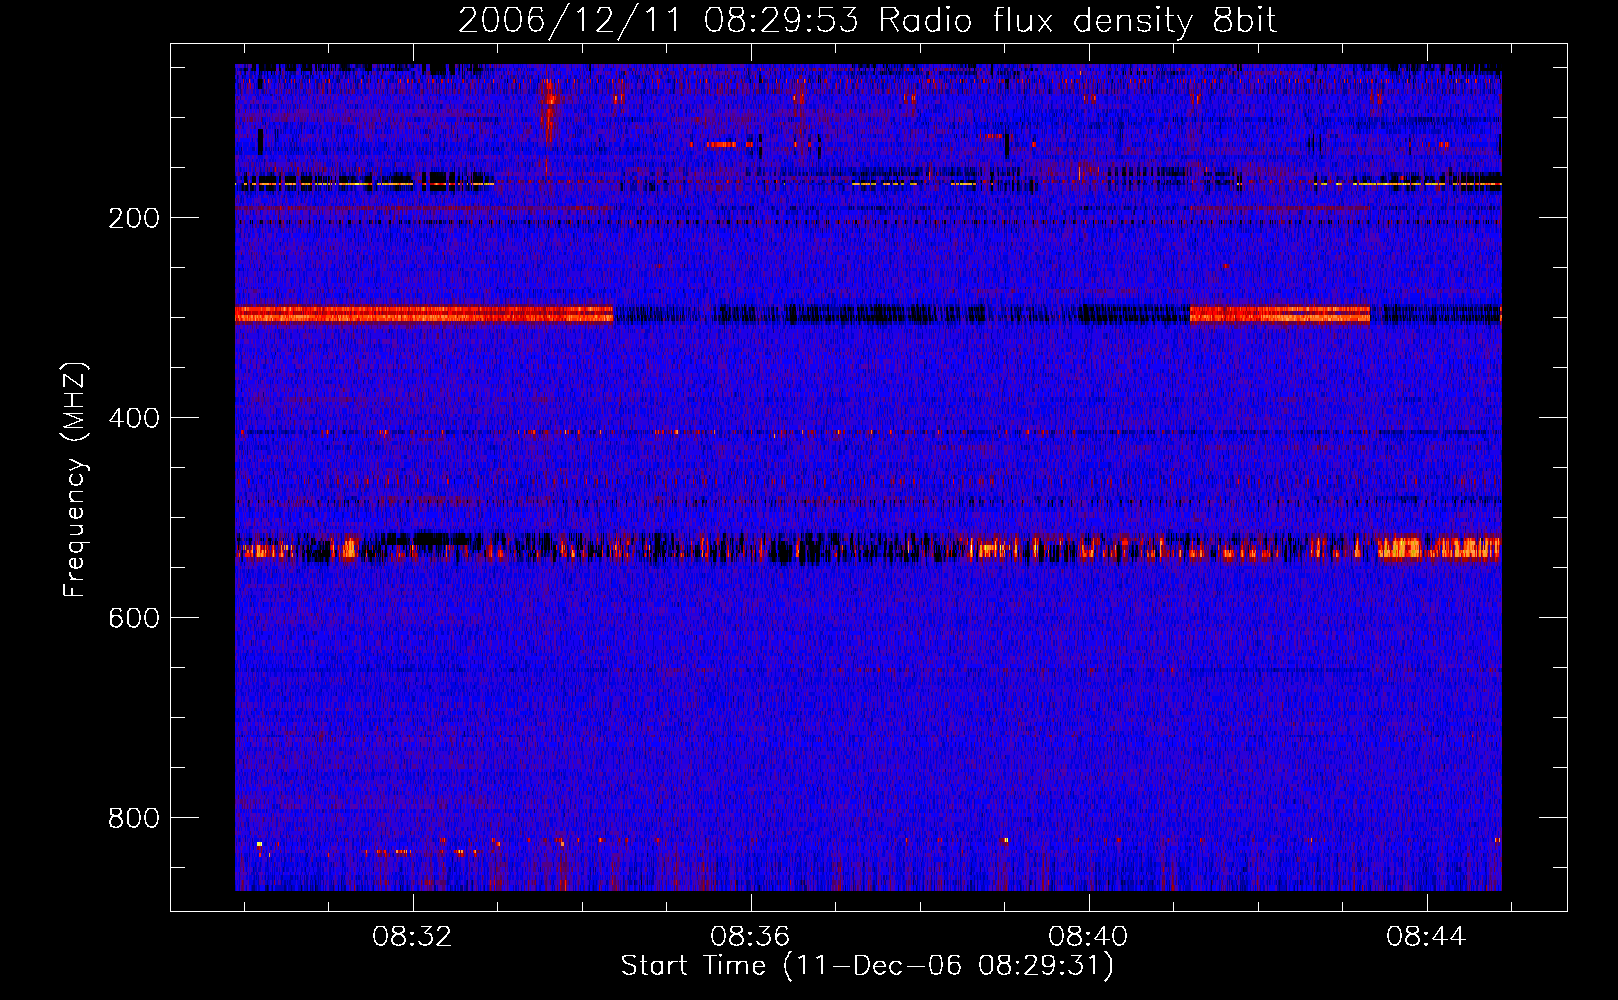This screenshot has height=1000, width=1618.
Task: Click the 'Frequency (MHZ)' axis label
Action: 75,479
